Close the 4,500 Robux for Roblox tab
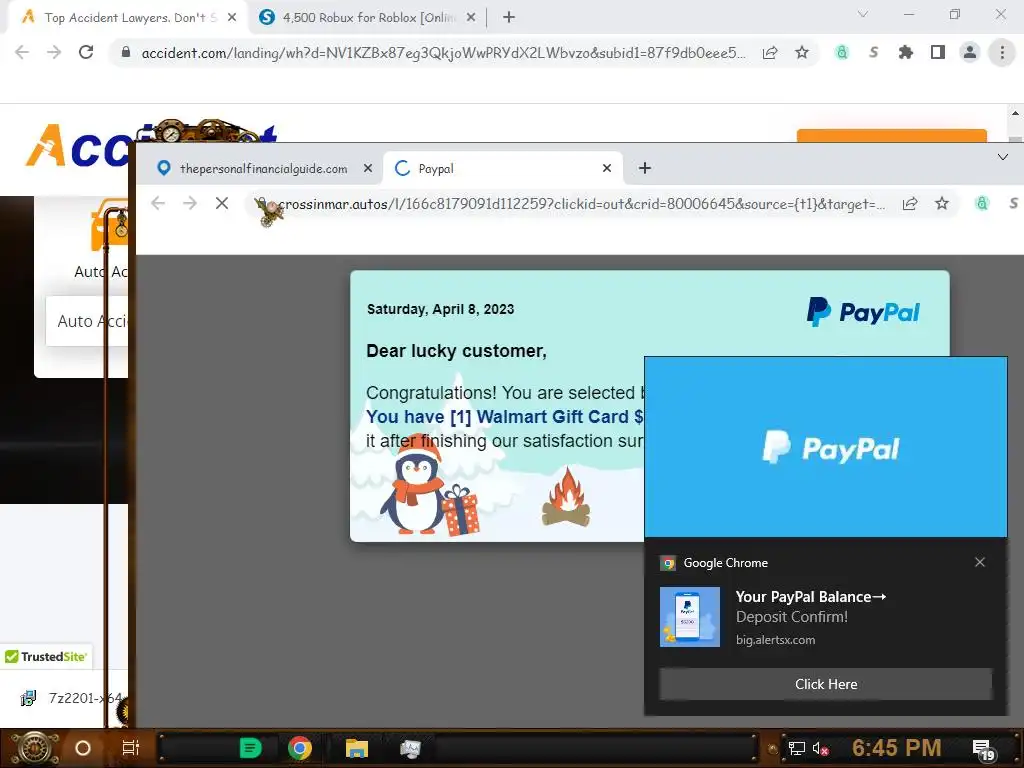1024x768 pixels. (471, 18)
